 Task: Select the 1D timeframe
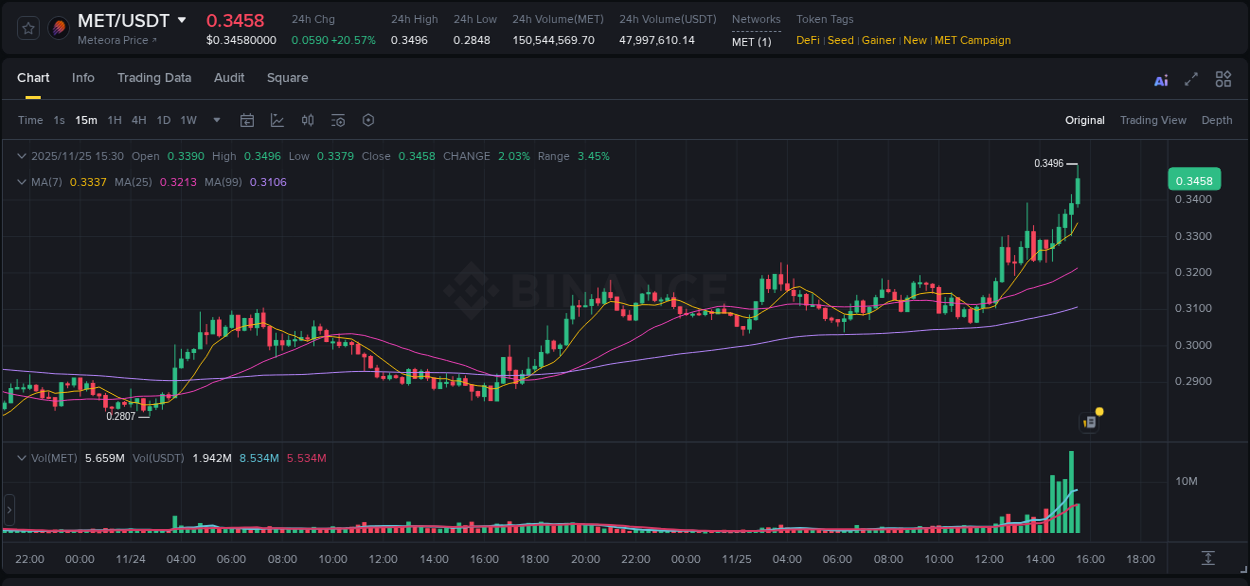pos(163,120)
